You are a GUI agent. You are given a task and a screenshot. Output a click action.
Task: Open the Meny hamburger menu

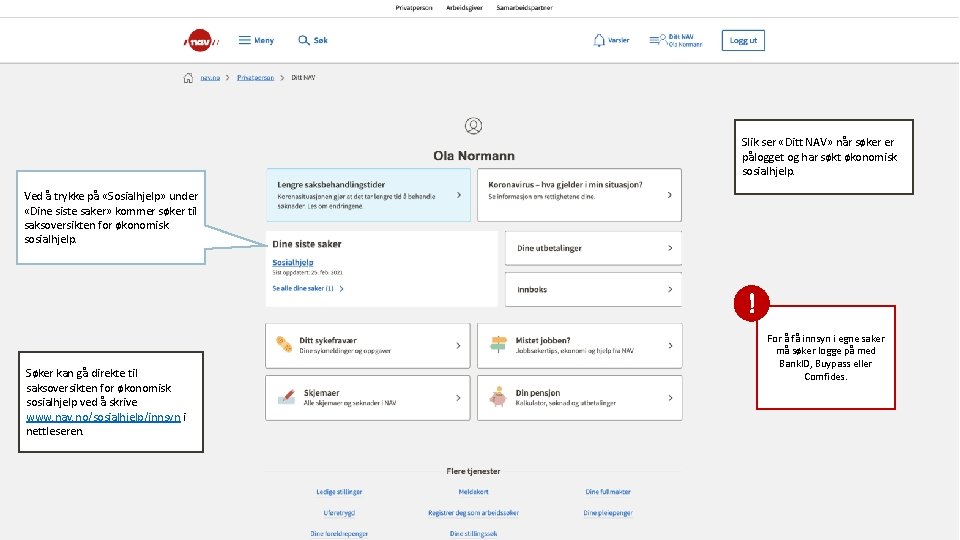256,40
